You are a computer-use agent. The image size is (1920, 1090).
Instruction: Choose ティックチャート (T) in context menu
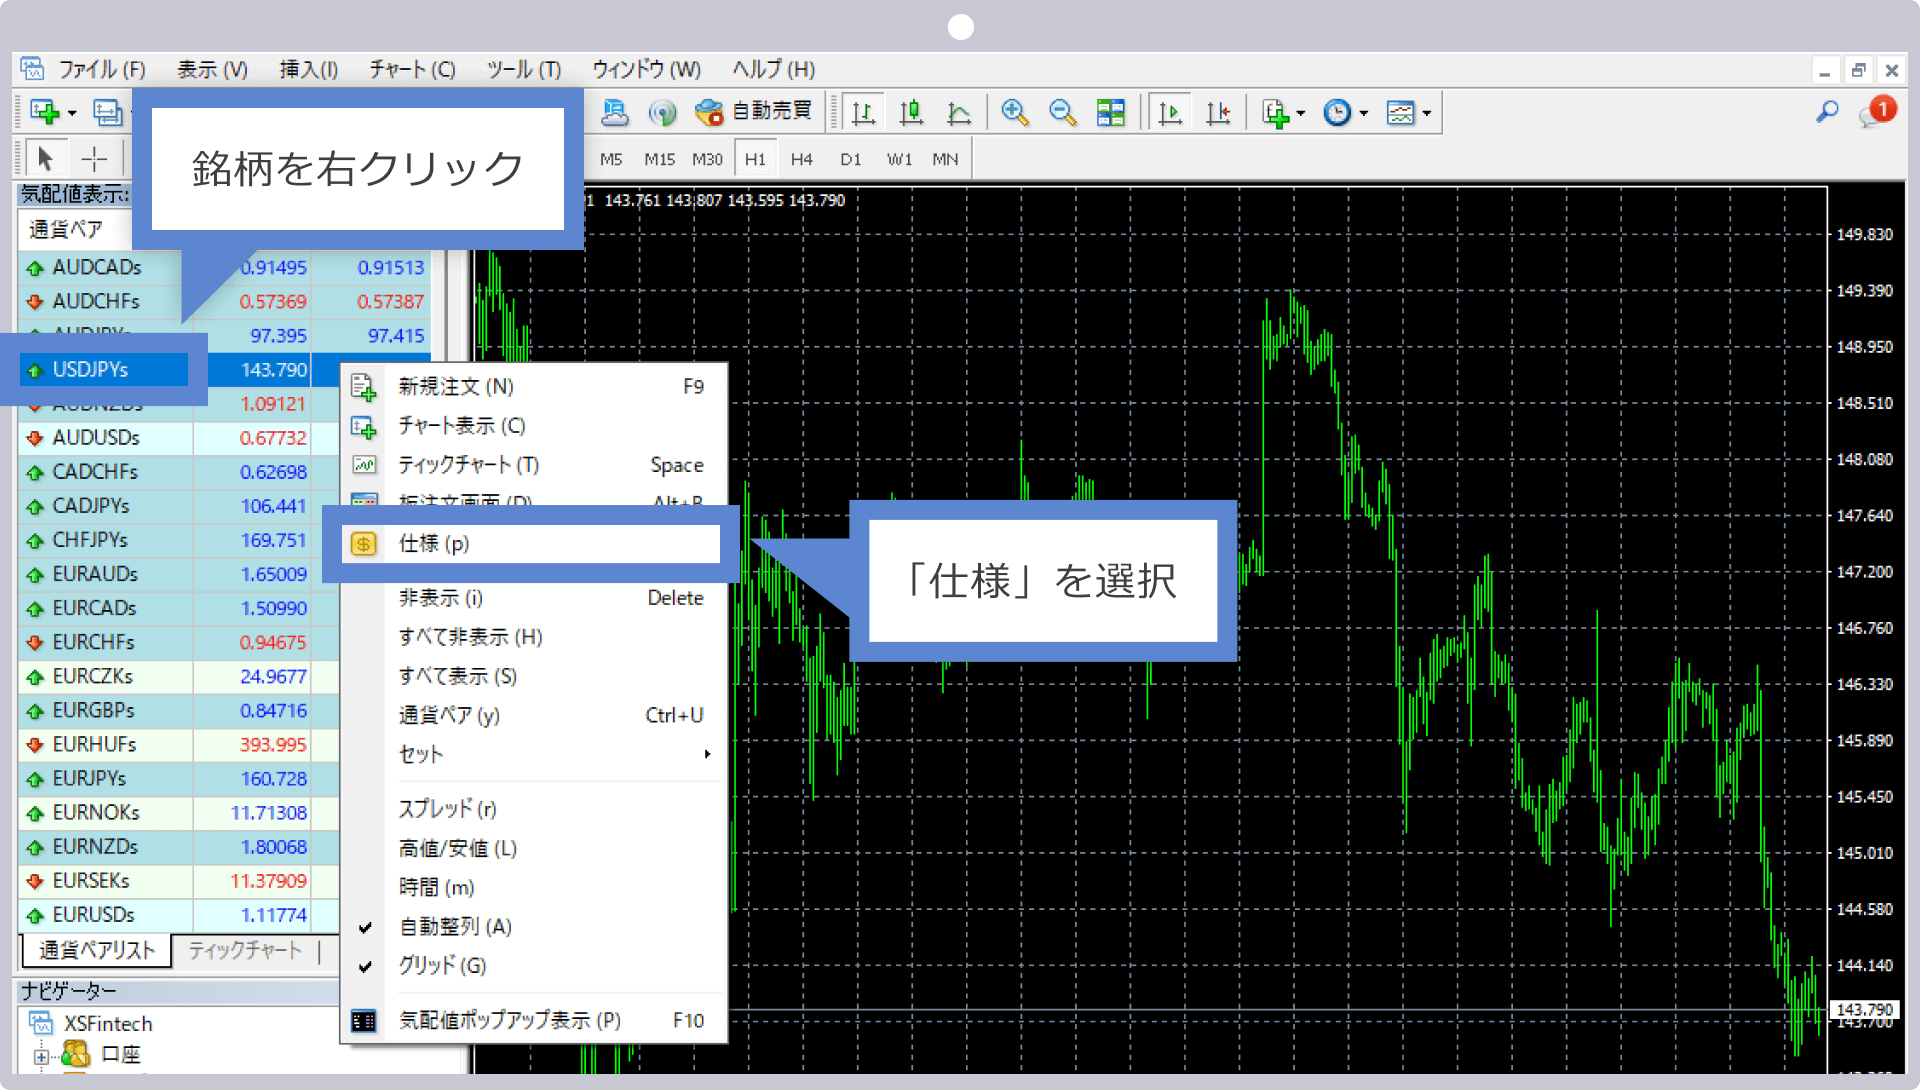pyautogui.click(x=533, y=465)
